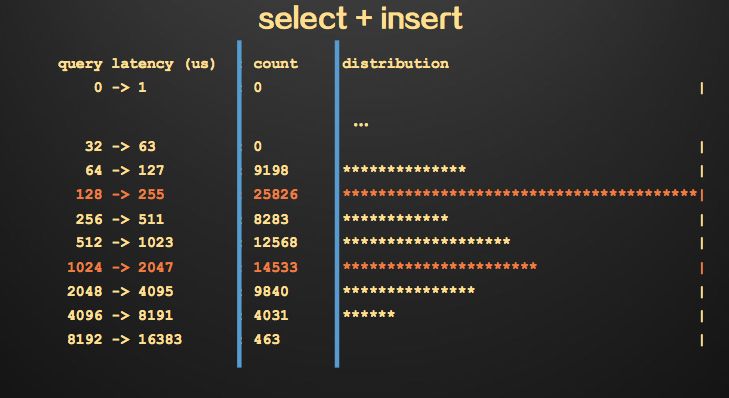Viewport: 729px width, 398px height.
Task: Click the ellipsis between the rows
Action: point(361,124)
